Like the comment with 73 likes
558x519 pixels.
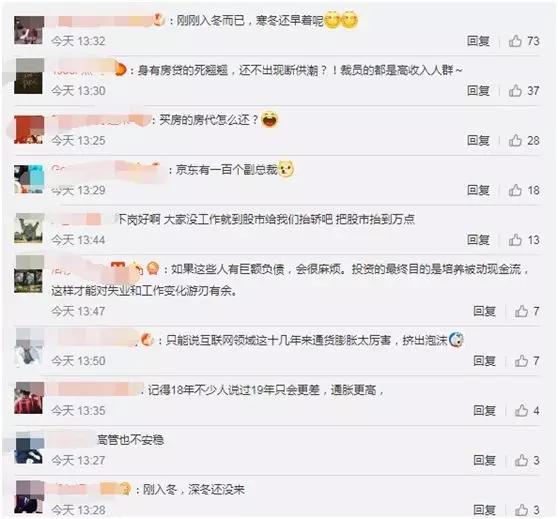tap(515, 41)
